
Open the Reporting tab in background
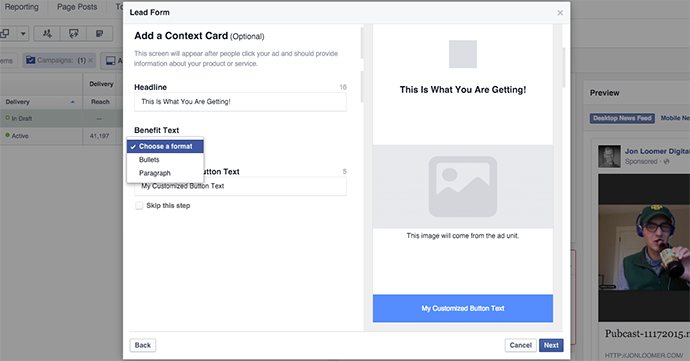point(22,7)
